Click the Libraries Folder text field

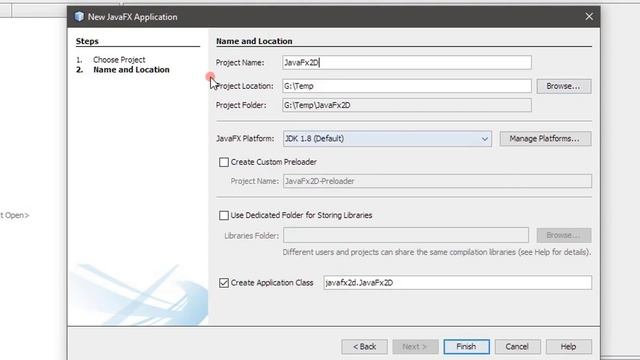406,235
